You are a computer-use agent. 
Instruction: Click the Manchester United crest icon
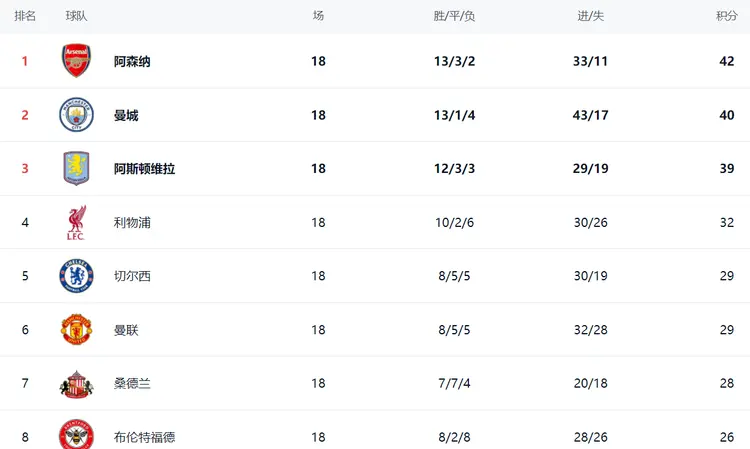76,329
